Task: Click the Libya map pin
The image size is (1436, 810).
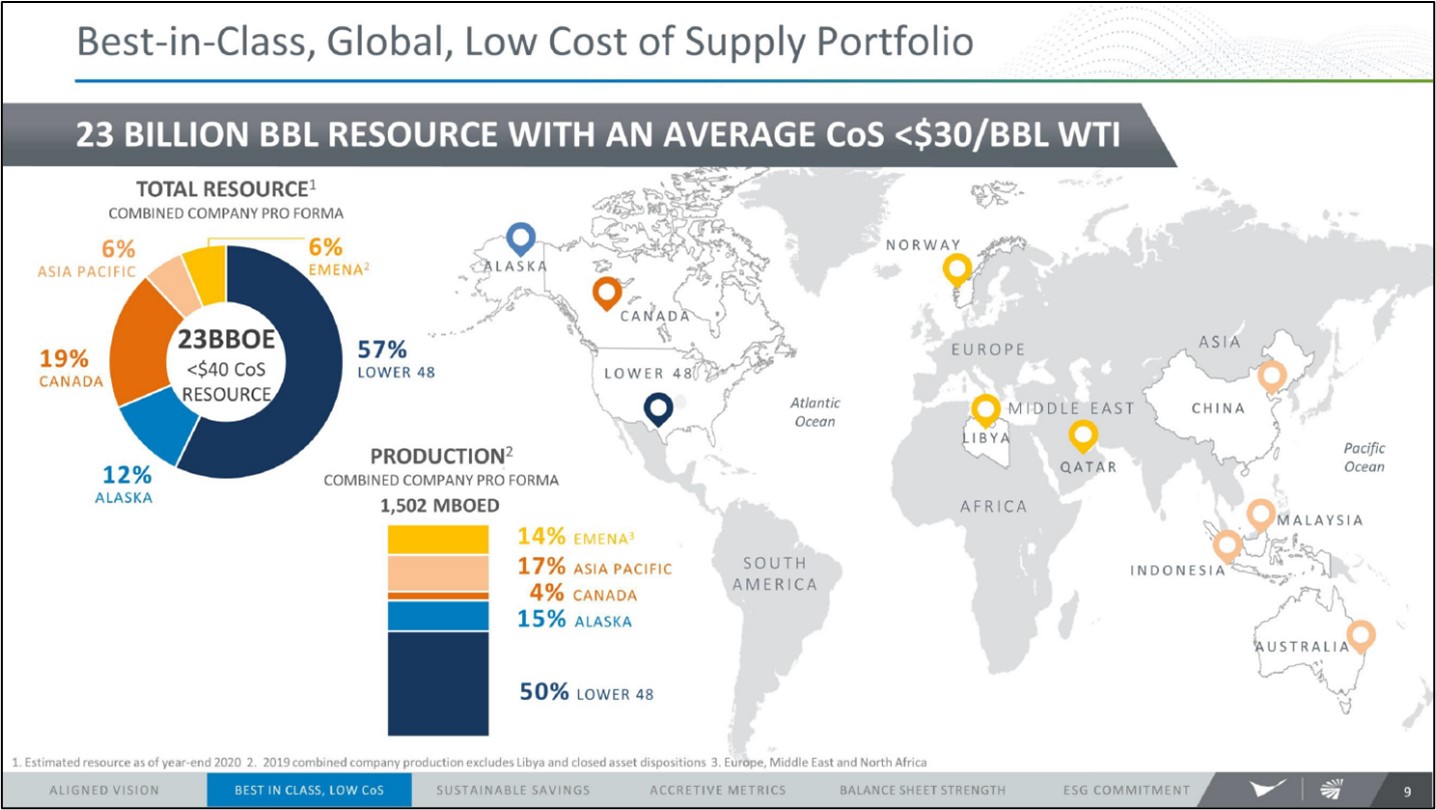Action: [x=986, y=409]
